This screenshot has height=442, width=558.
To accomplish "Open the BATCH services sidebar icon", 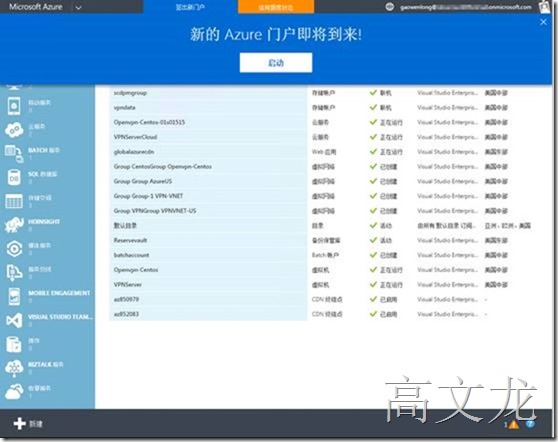I will [14, 154].
